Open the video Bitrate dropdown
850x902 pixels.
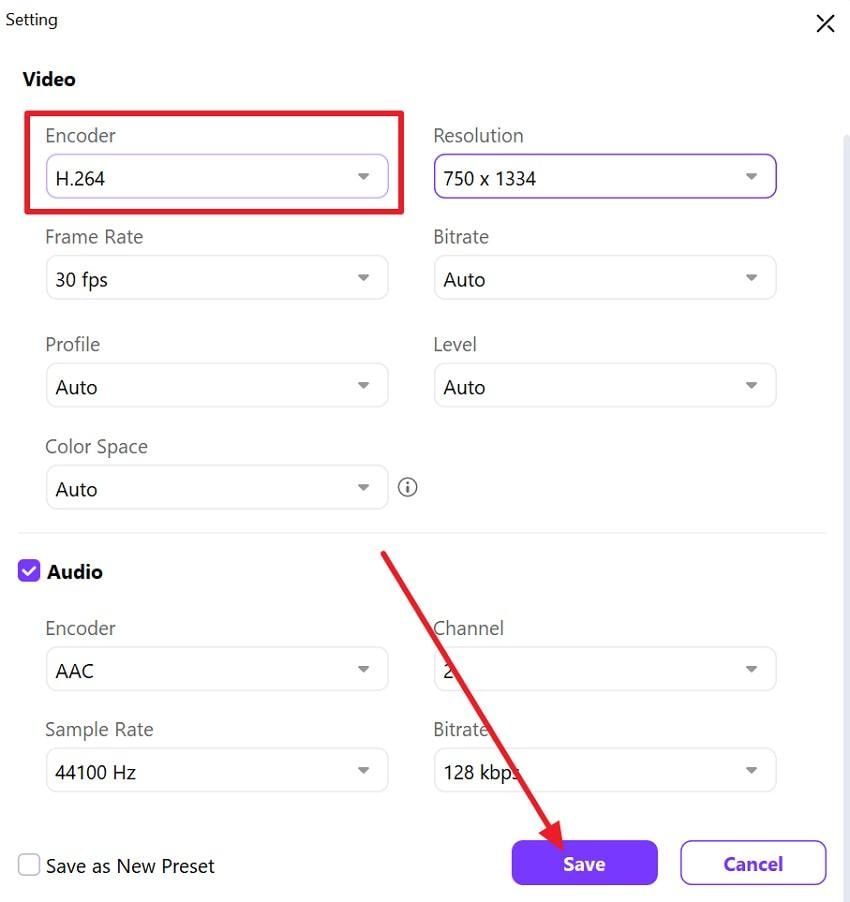pyautogui.click(x=751, y=278)
